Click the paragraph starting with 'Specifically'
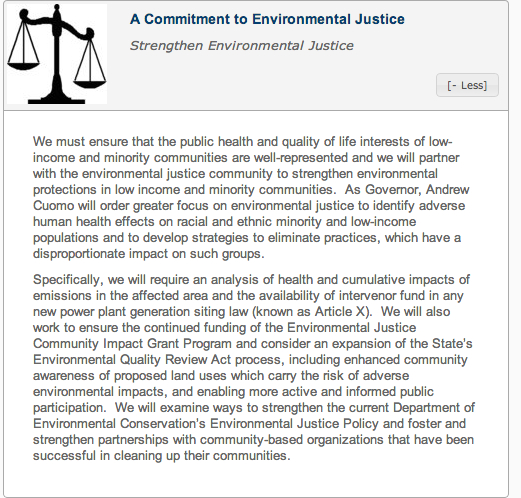 point(254,367)
